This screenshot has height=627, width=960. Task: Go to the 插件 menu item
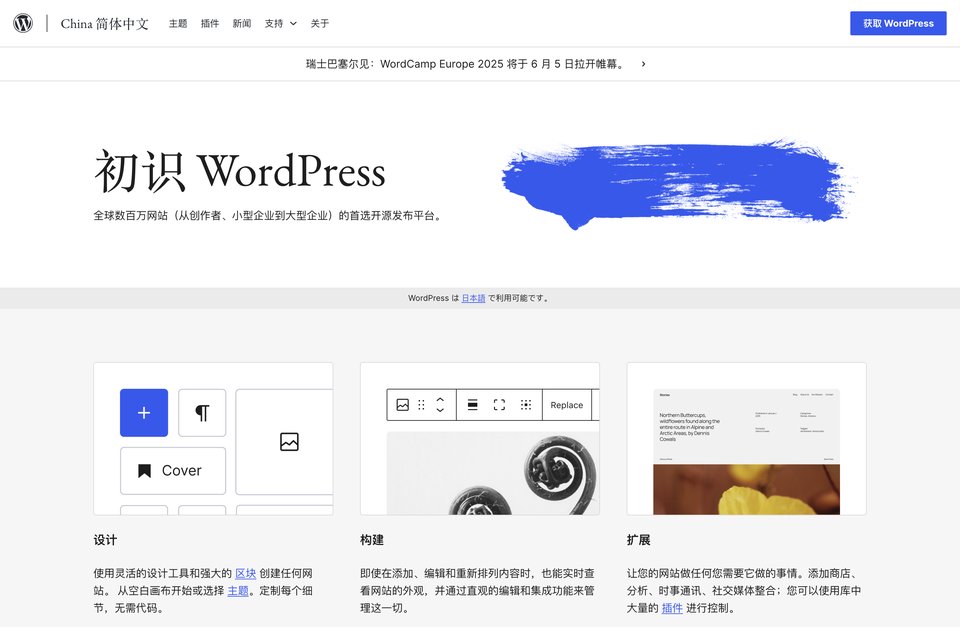point(210,23)
